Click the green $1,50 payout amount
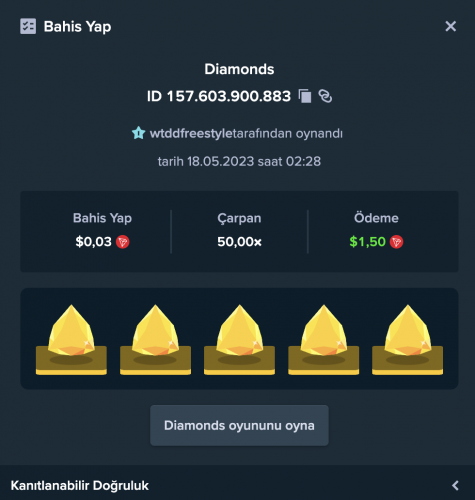The height and width of the screenshot is (500, 475). (367, 242)
